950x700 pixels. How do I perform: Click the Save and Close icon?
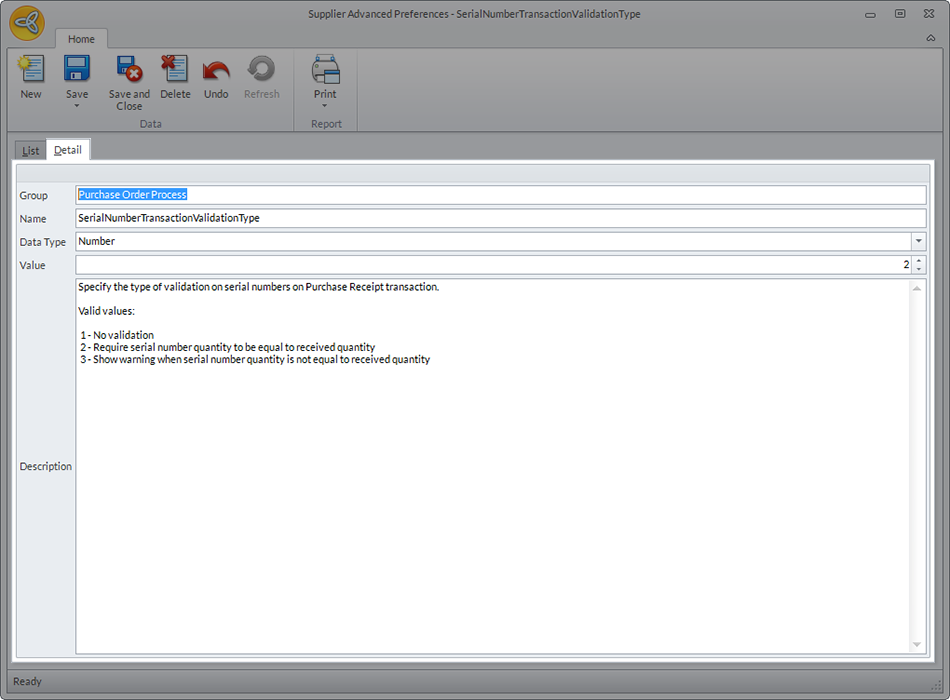[x=129, y=70]
